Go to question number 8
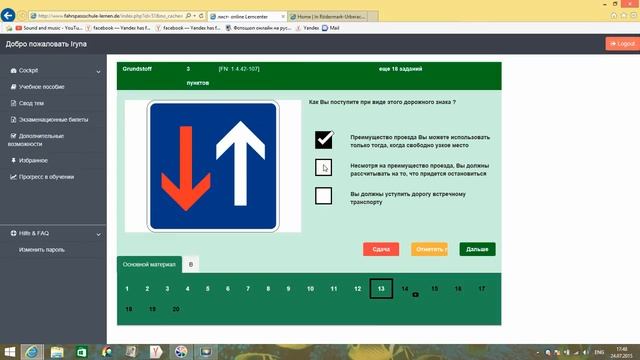Viewport: 640px width, 360px height. coord(268,289)
